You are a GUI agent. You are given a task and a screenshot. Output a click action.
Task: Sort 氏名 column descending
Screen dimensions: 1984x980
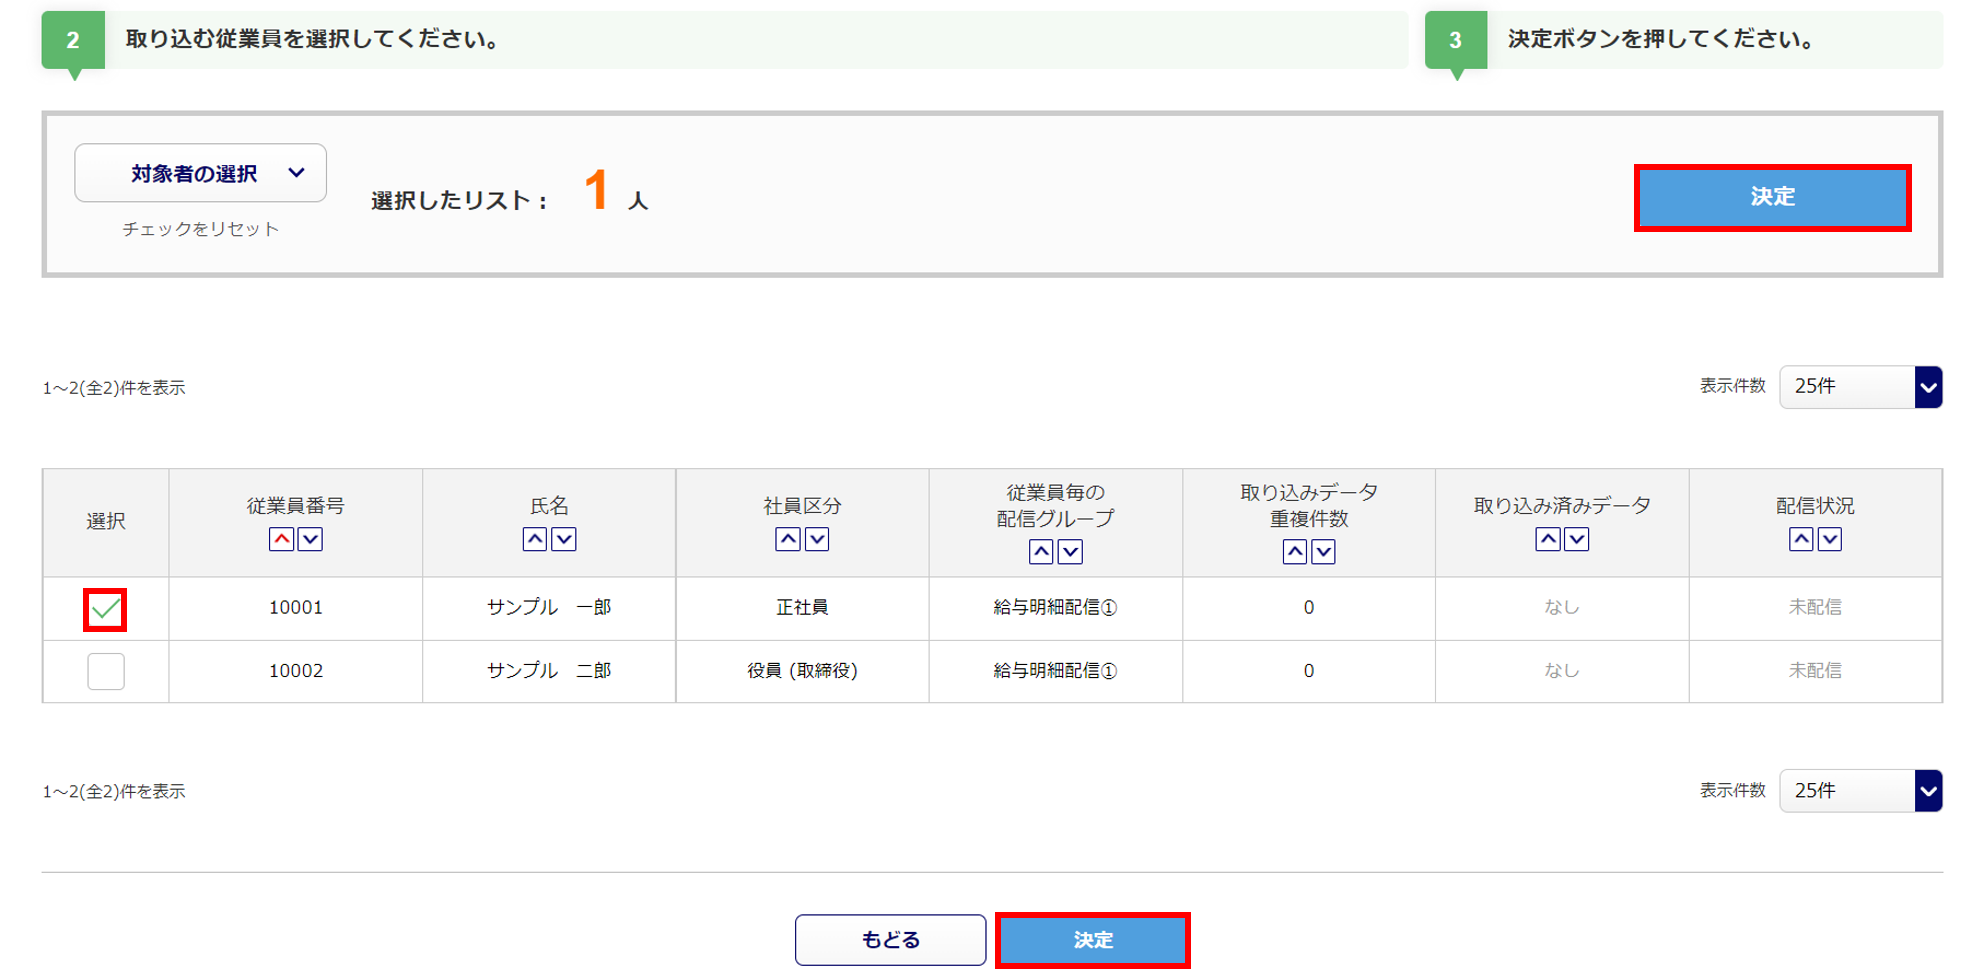564,540
